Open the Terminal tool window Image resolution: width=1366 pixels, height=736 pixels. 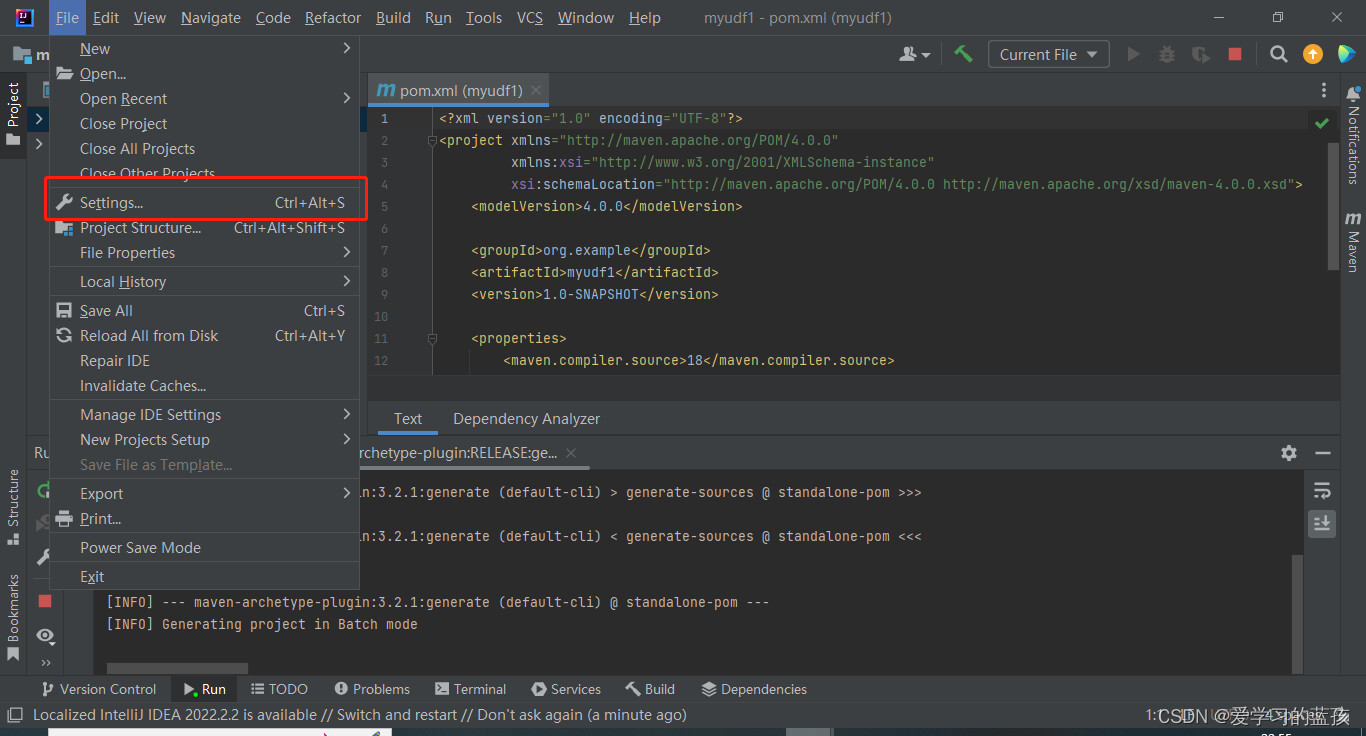pos(471,689)
